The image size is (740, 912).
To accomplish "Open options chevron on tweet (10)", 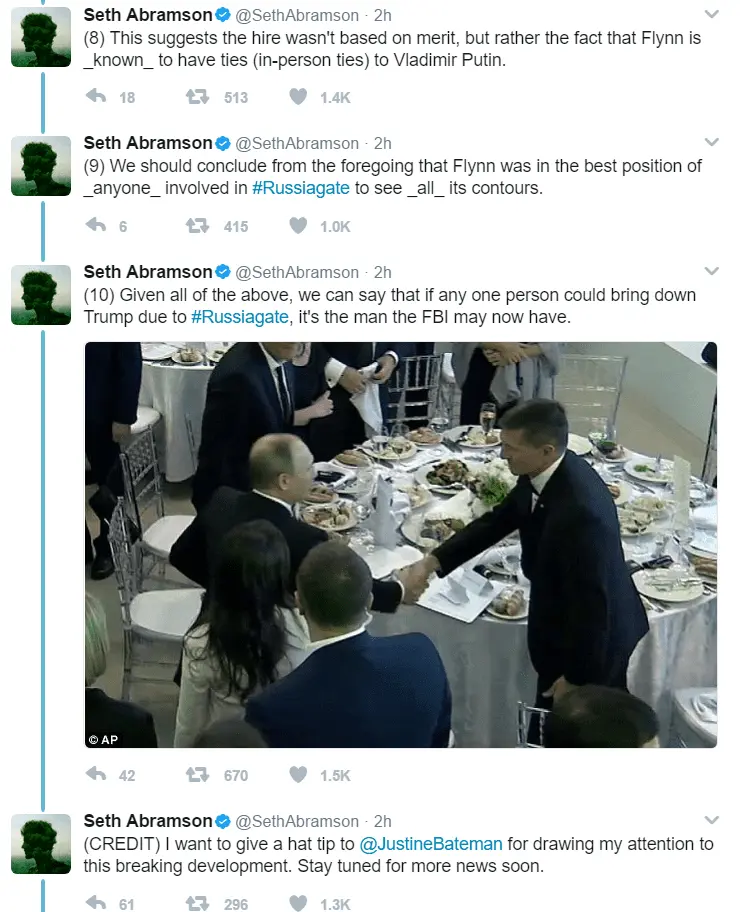I will (711, 272).
